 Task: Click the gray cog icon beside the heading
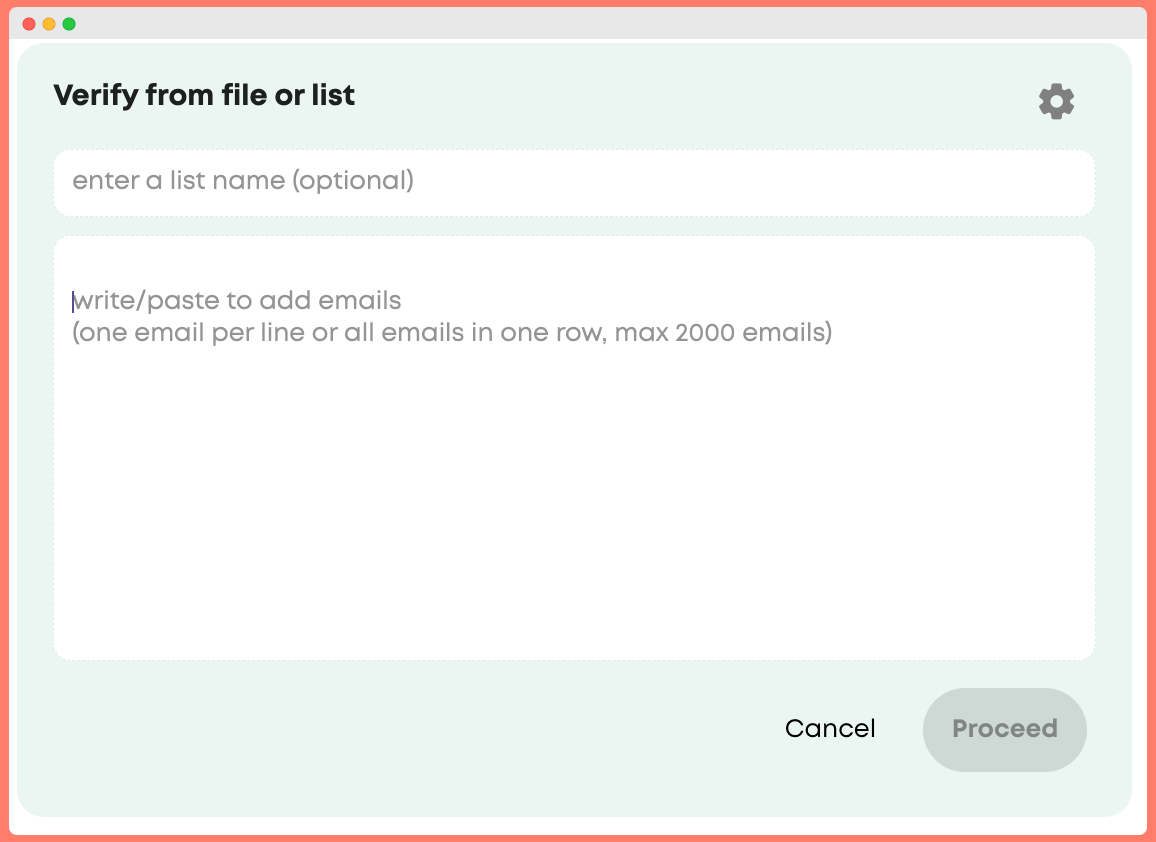pyautogui.click(x=1056, y=101)
